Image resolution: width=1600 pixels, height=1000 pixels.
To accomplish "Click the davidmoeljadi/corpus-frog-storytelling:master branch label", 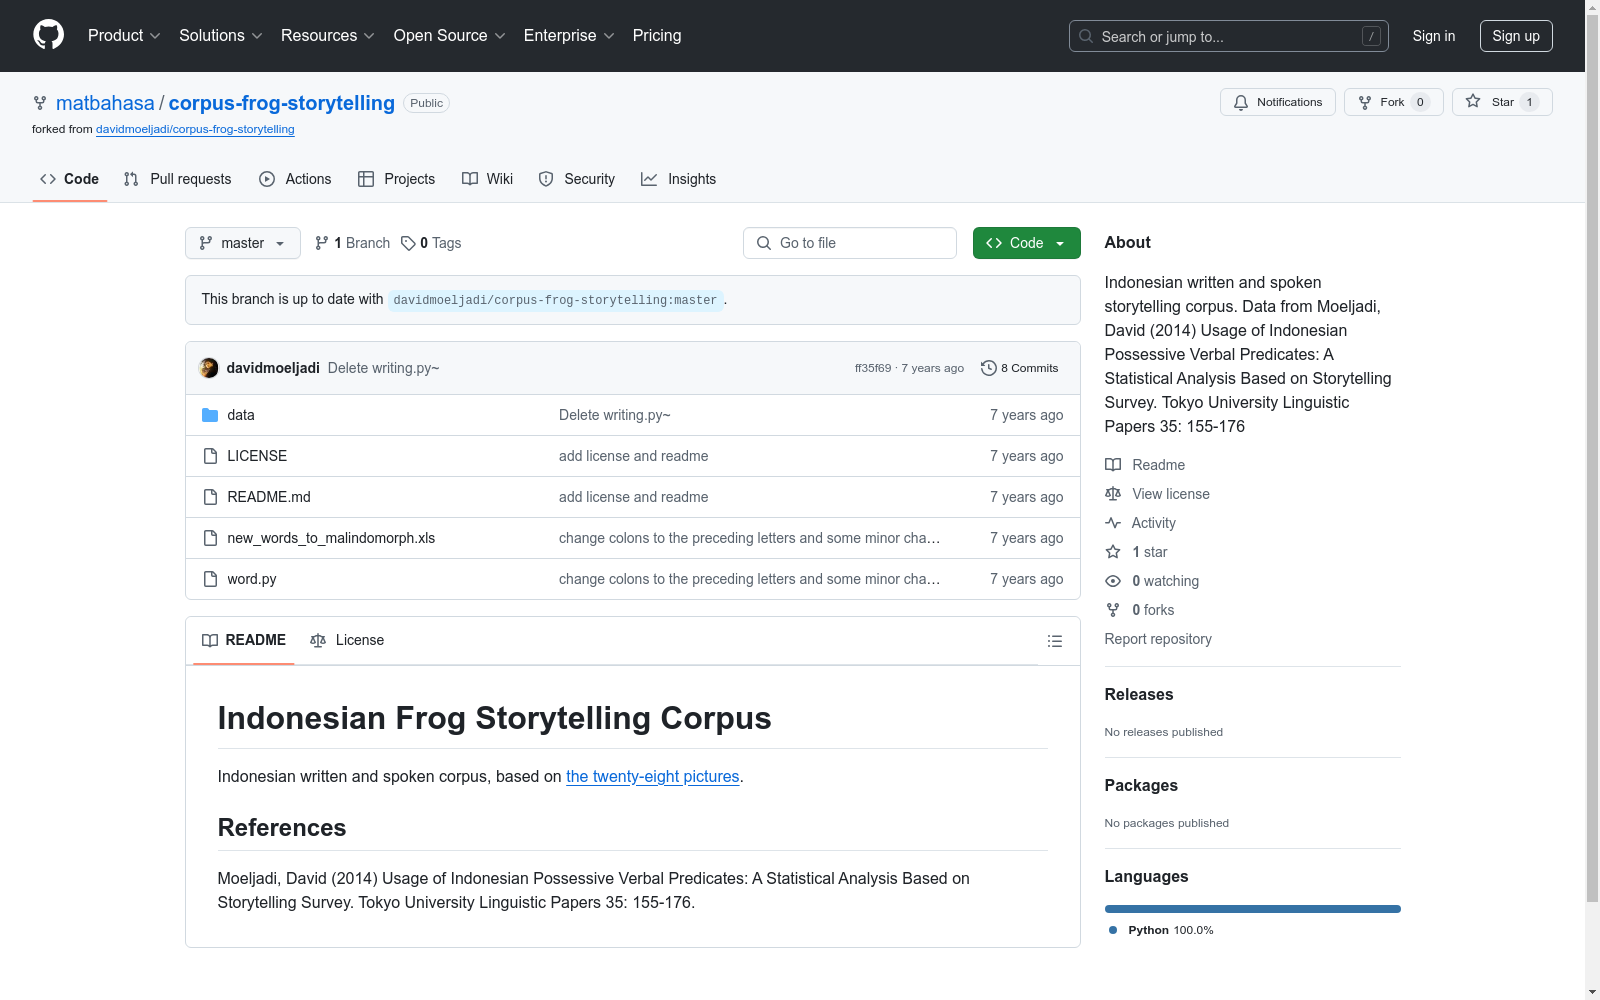I will (x=555, y=300).
